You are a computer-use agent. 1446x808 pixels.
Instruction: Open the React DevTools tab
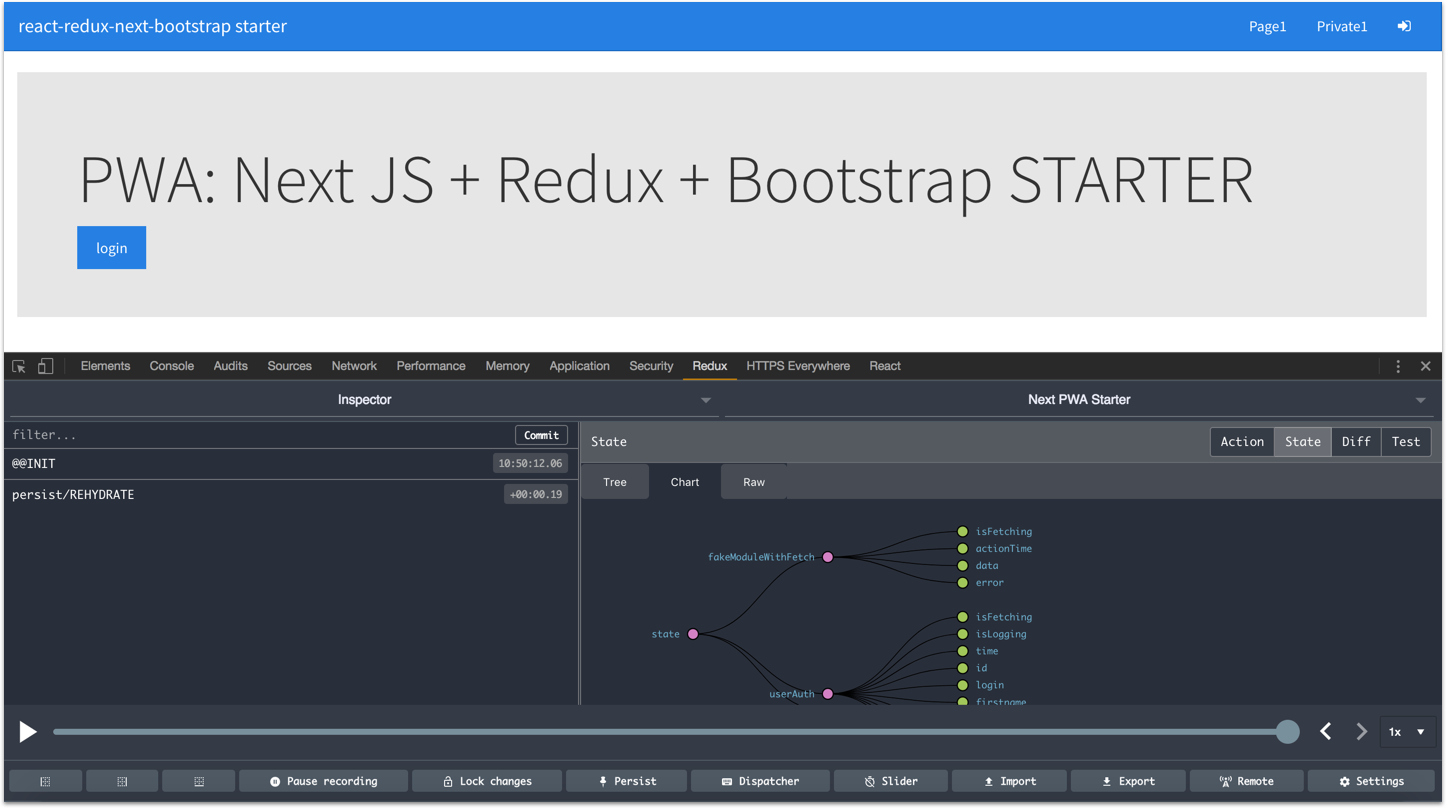885,366
